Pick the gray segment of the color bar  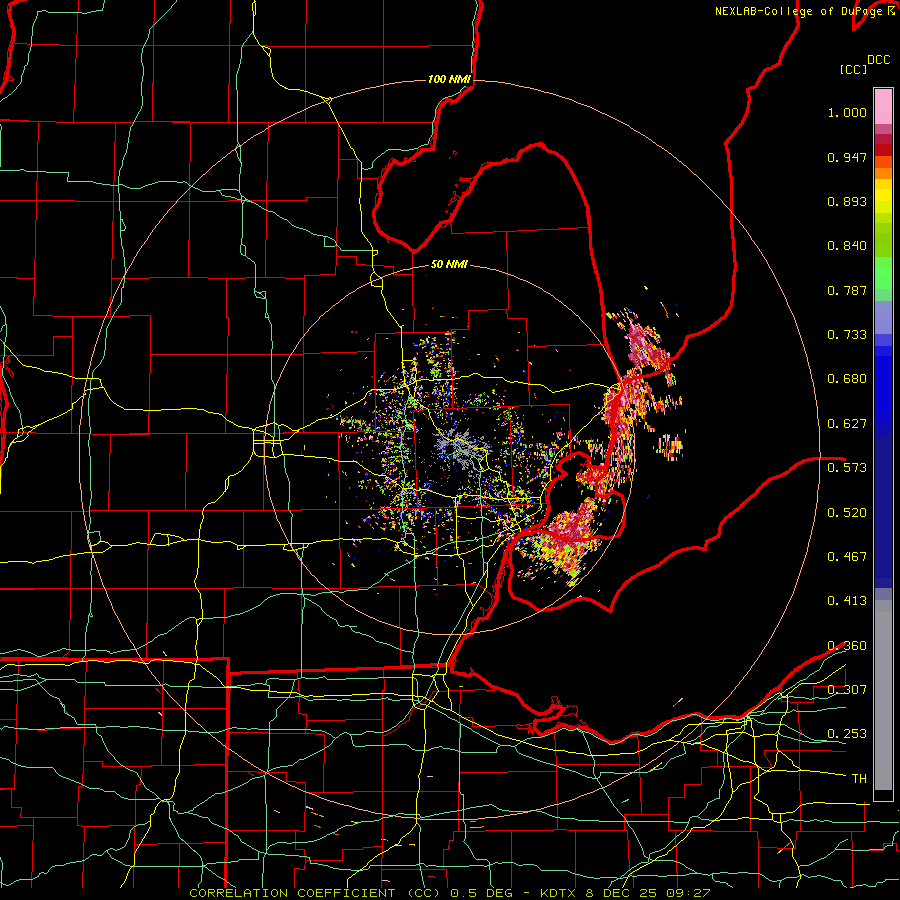pyautogui.click(x=883, y=695)
